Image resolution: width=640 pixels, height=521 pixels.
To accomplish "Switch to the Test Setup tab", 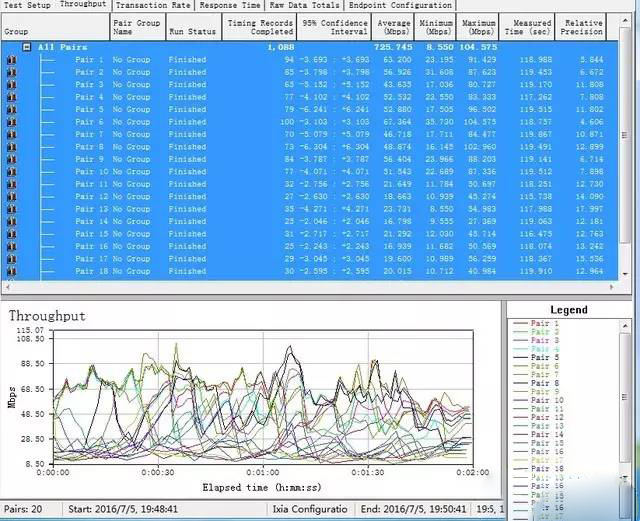I will pos(27,5).
